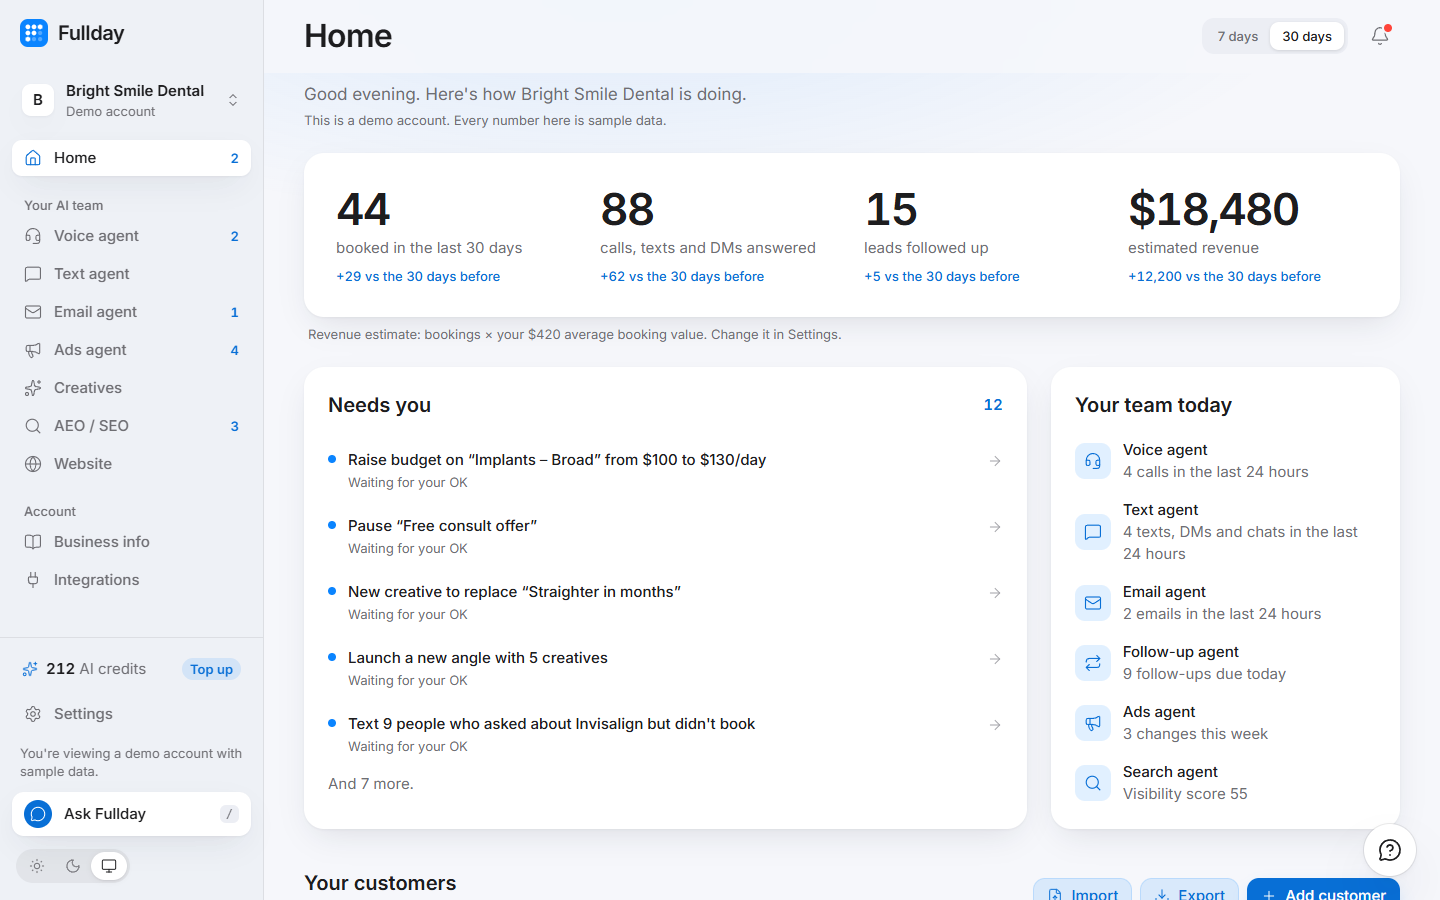Click the Ask Fullday chat bubble icon
The width and height of the screenshot is (1440, 900).
[x=38, y=814]
